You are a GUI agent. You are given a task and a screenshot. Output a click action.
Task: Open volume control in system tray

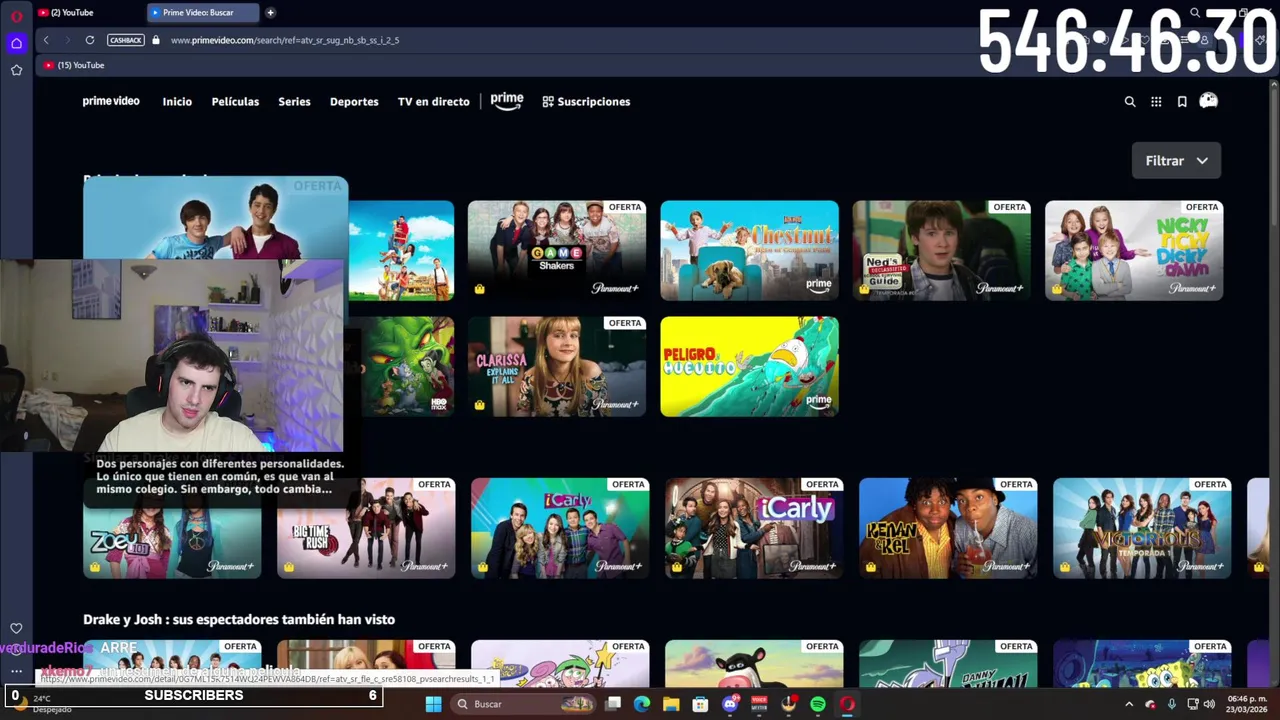[x=1211, y=704]
